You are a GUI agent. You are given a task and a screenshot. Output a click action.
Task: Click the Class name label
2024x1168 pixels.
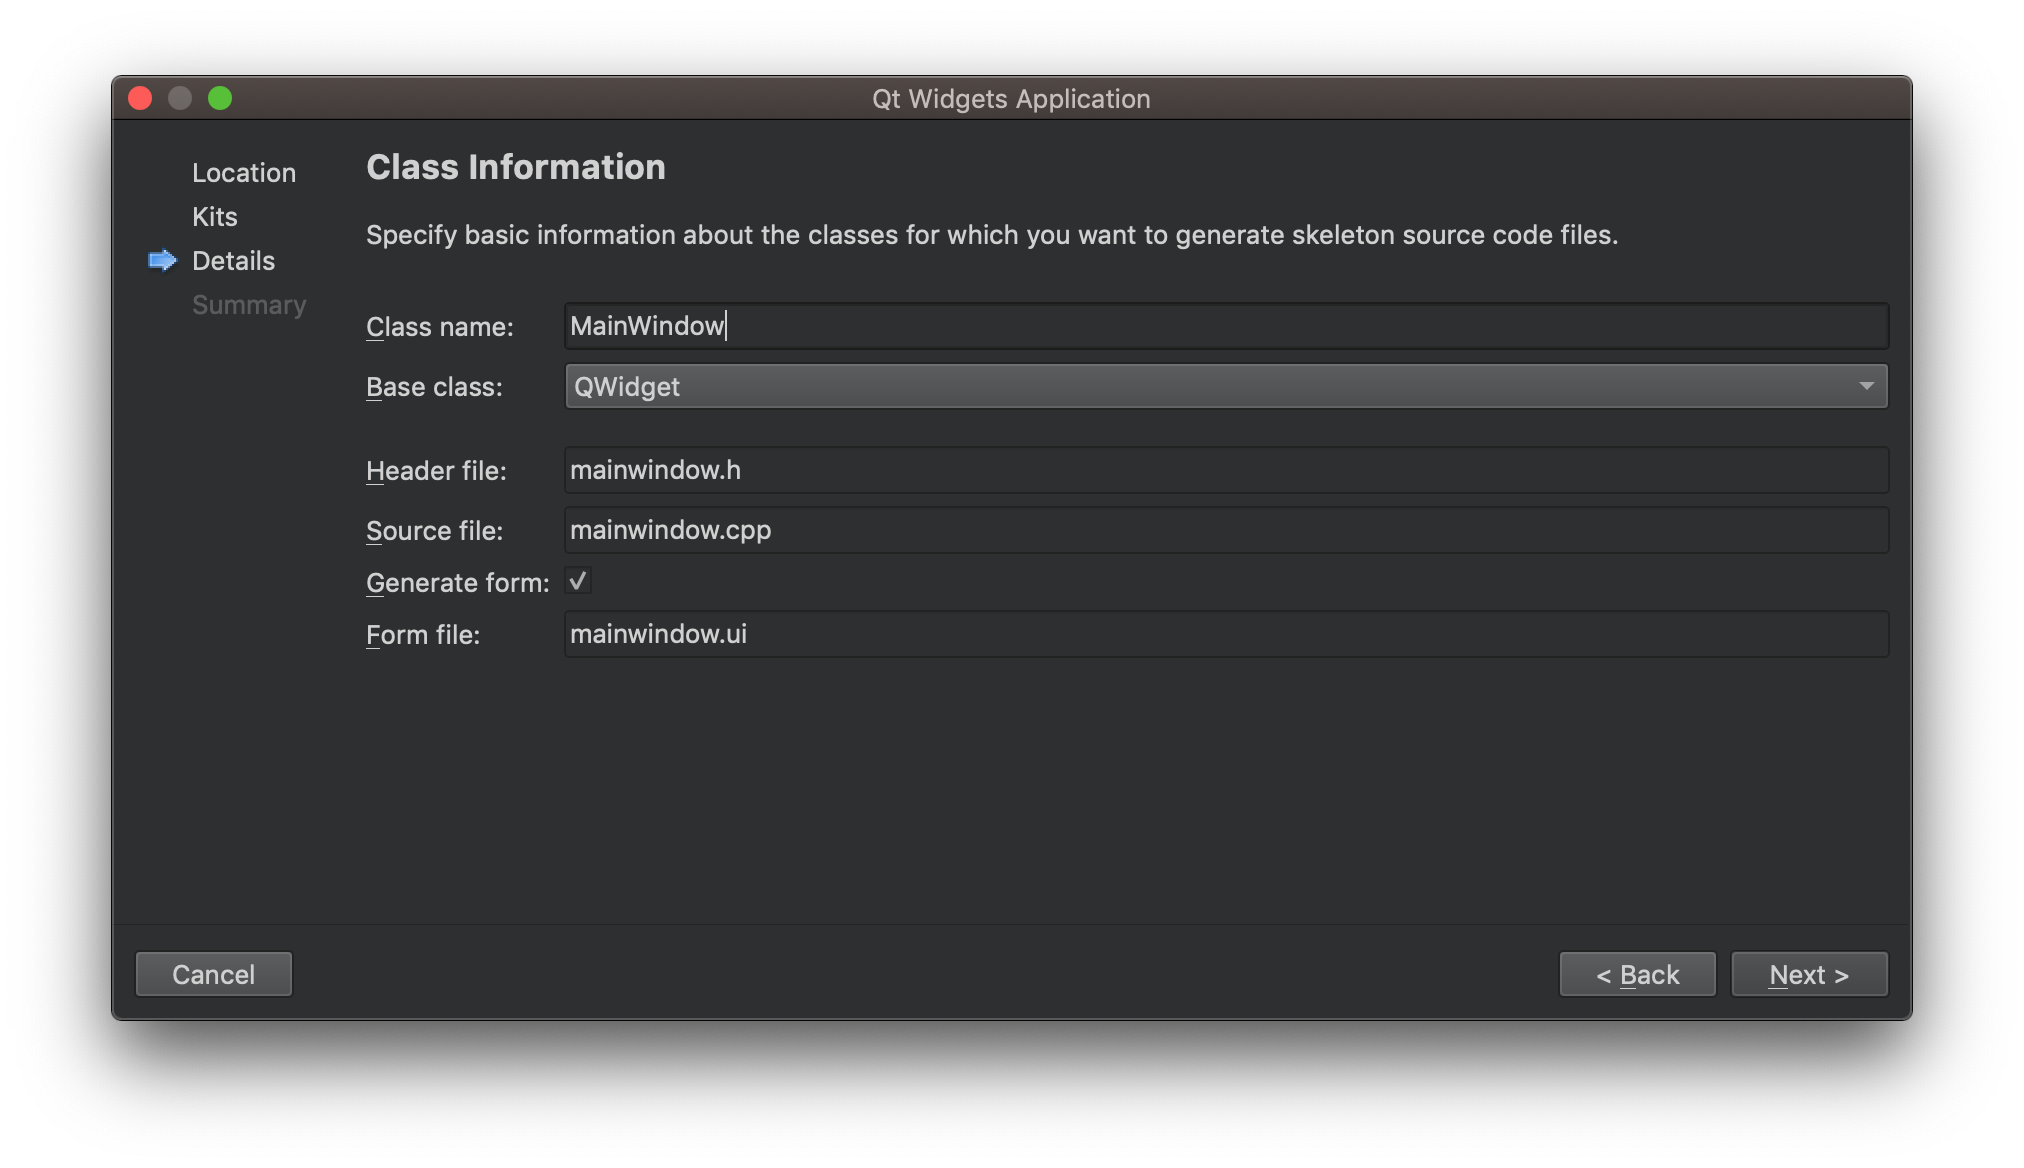440,327
